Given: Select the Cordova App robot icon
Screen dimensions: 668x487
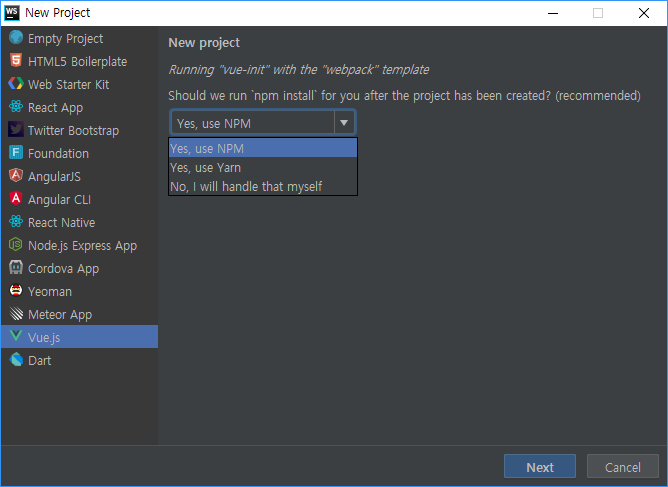Looking at the screenshot, I should point(16,268).
